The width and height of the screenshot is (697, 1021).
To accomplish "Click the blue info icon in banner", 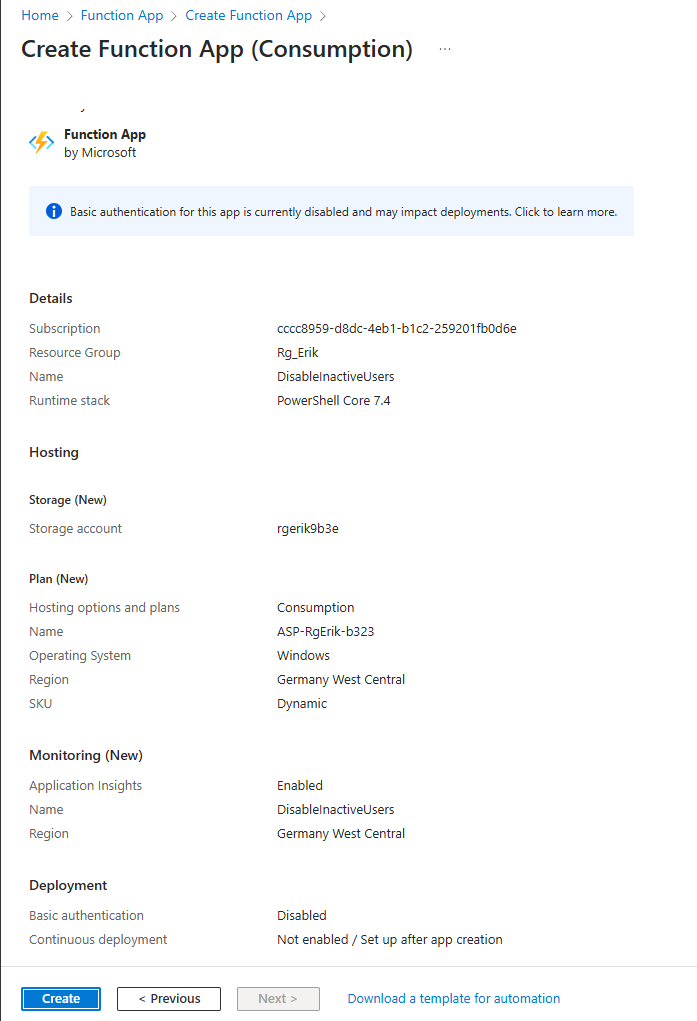I will [54, 212].
